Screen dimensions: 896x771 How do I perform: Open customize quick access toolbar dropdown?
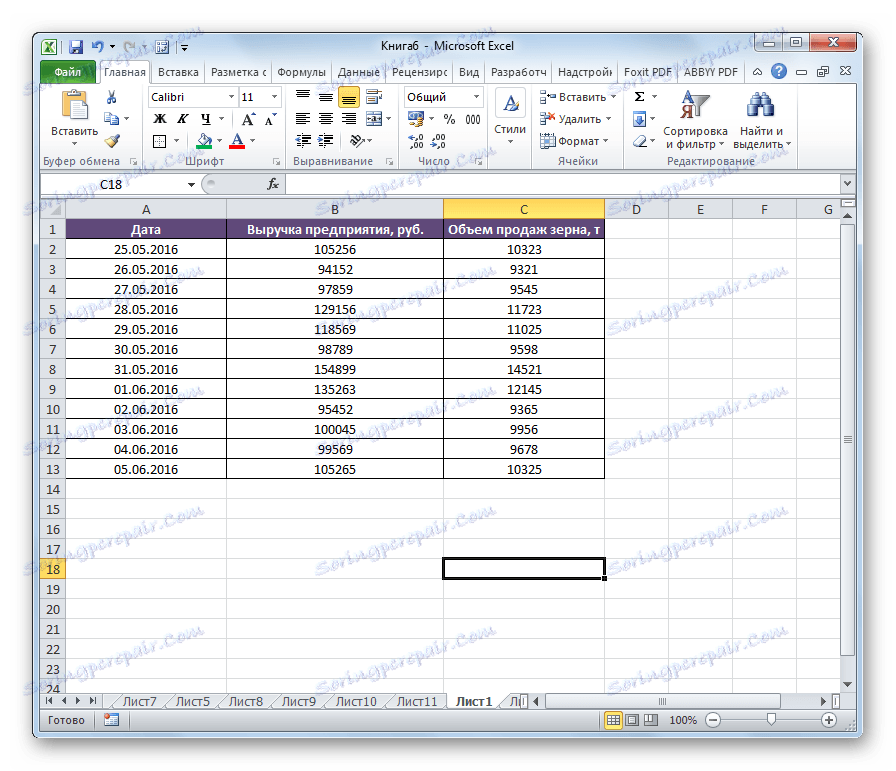[185, 47]
